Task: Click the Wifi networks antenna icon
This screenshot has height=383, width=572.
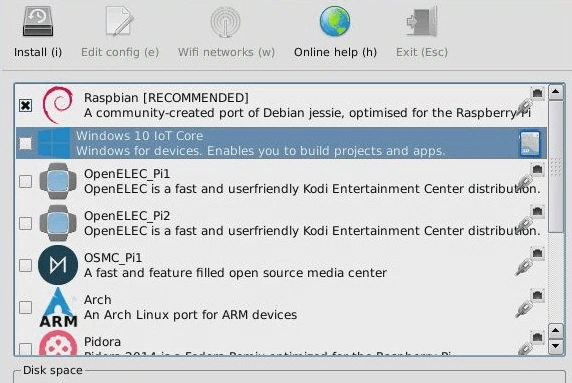Action: [225, 22]
